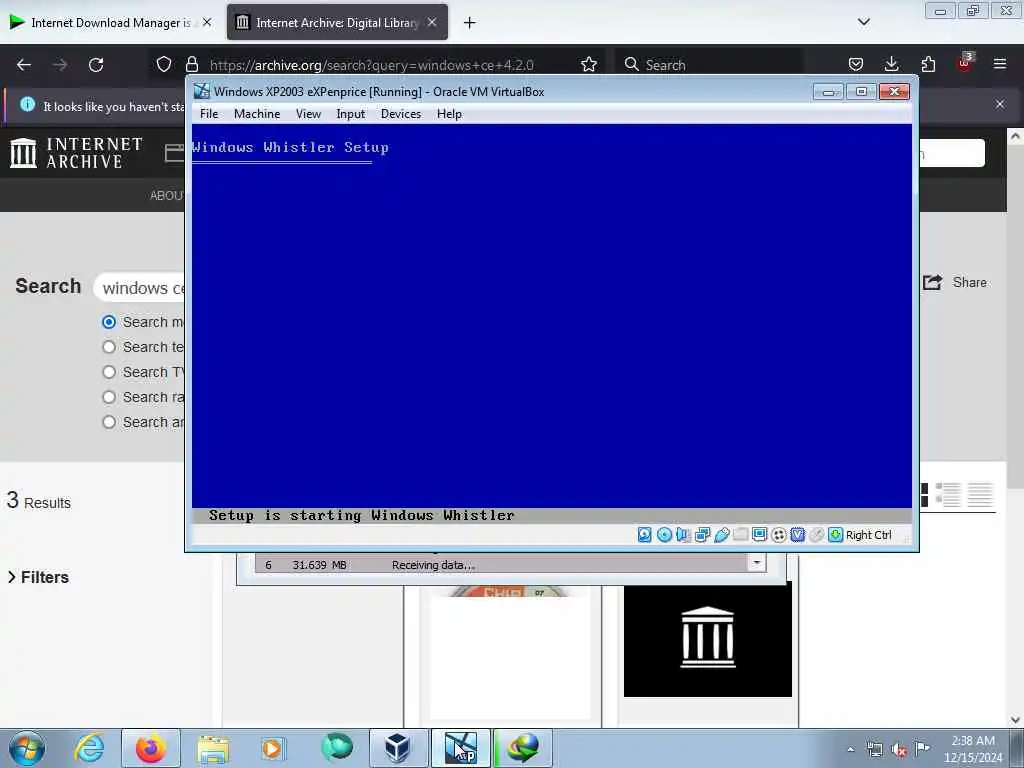Screen dimensions: 1024x768
Task: Select the Search metadata radio button
Action: (109, 322)
